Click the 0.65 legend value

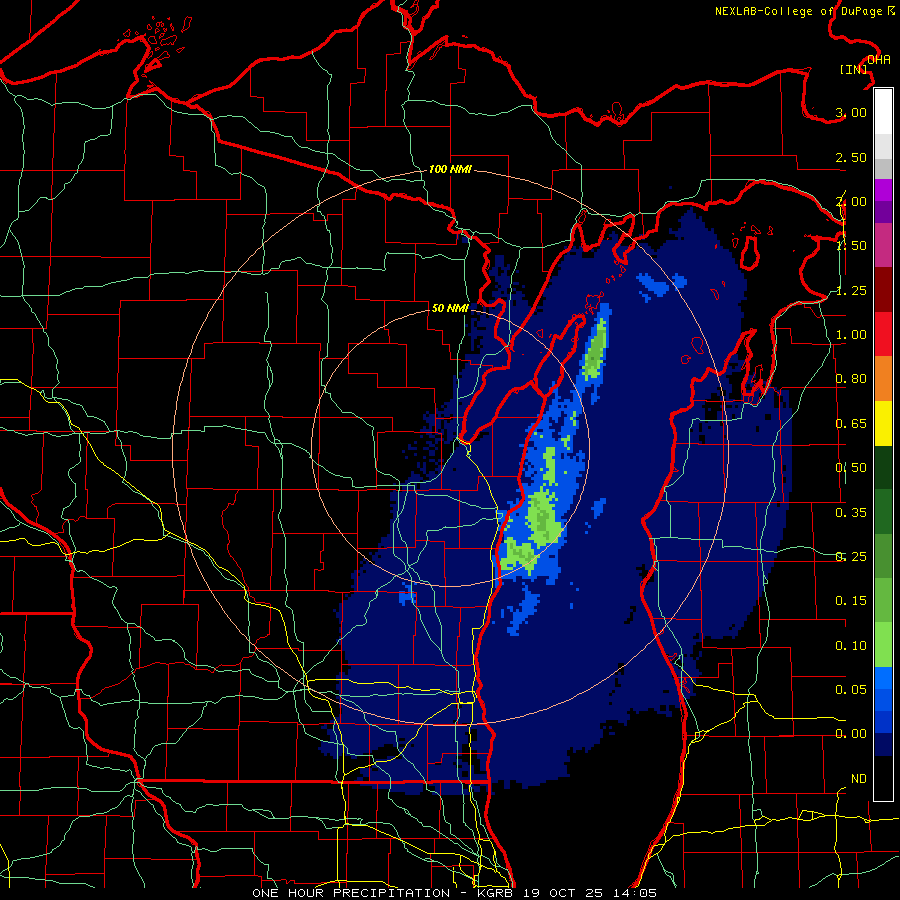coord(851,424)
